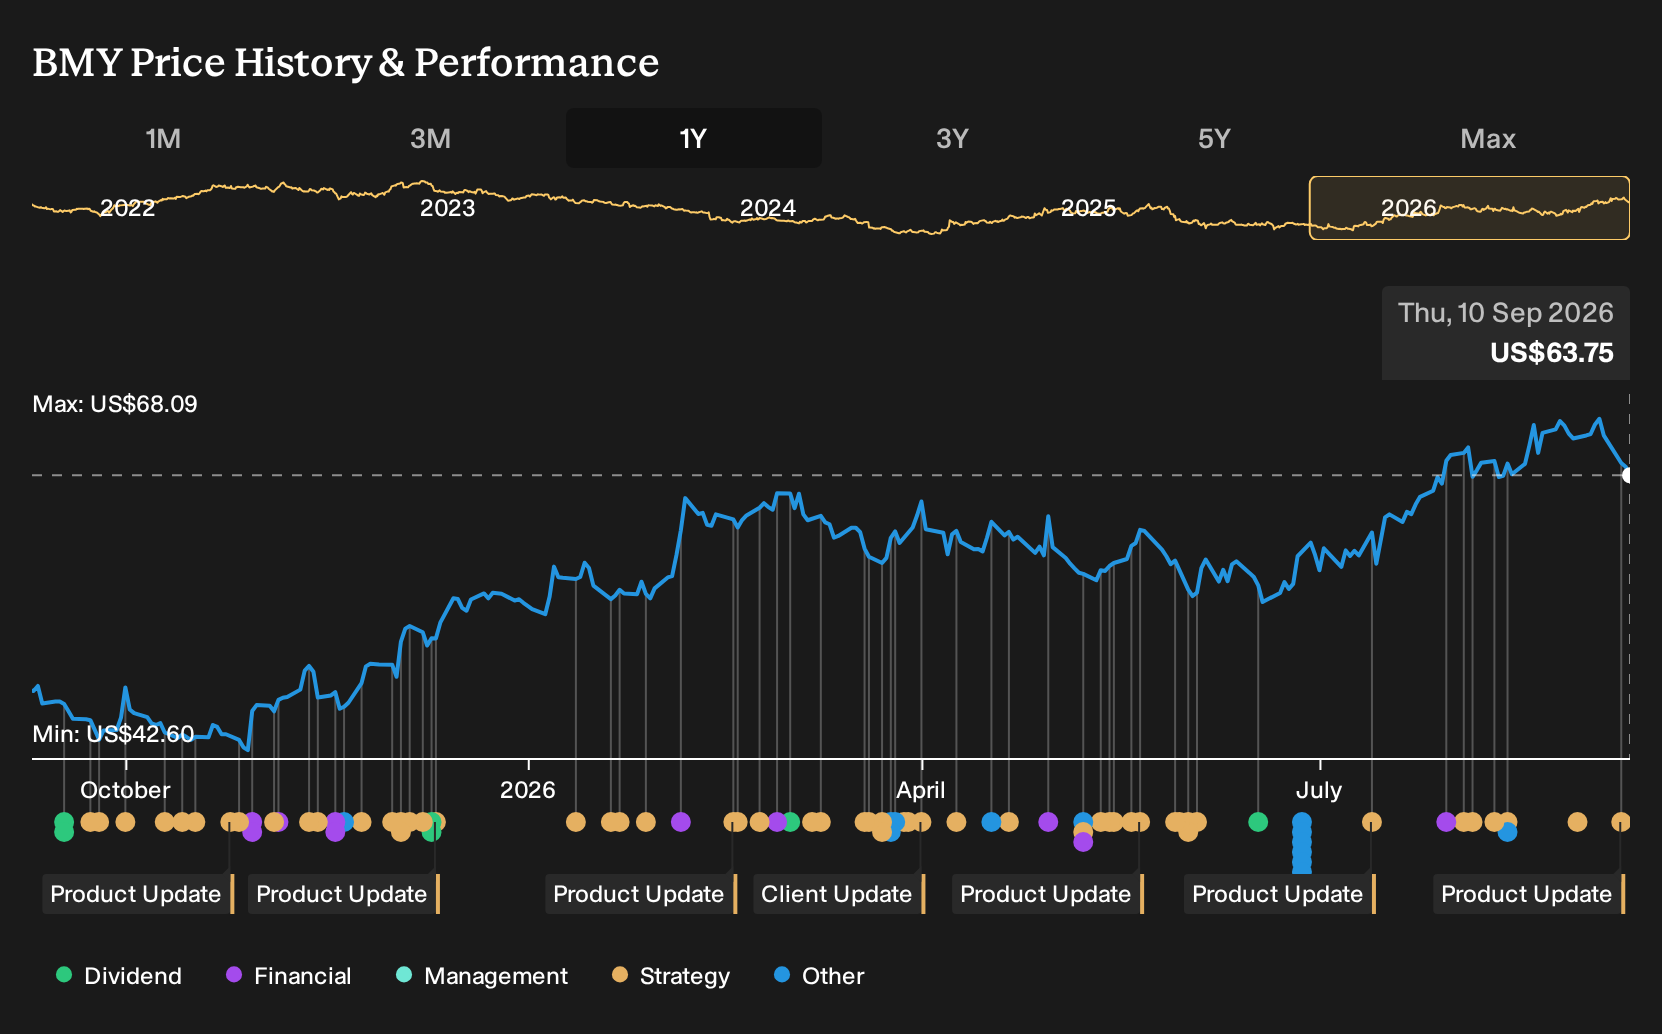Select the final orange dot at right edge

click(1621, 822)
